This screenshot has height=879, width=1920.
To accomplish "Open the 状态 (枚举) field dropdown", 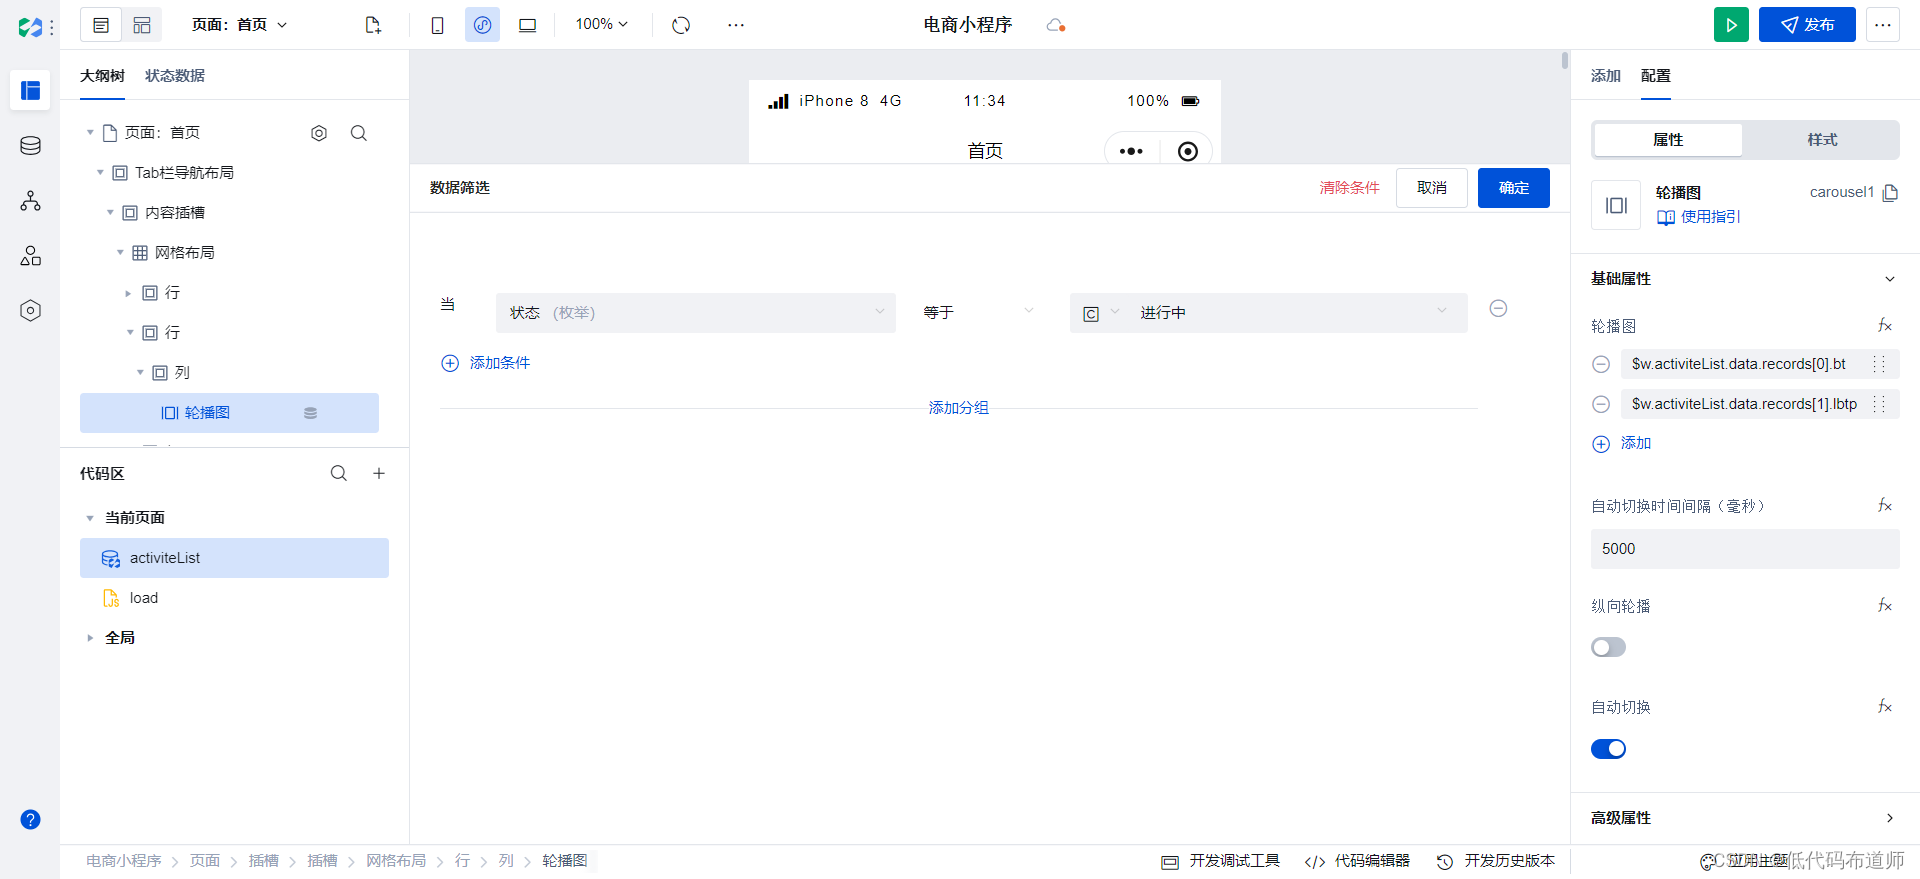I will coord(695,313).
